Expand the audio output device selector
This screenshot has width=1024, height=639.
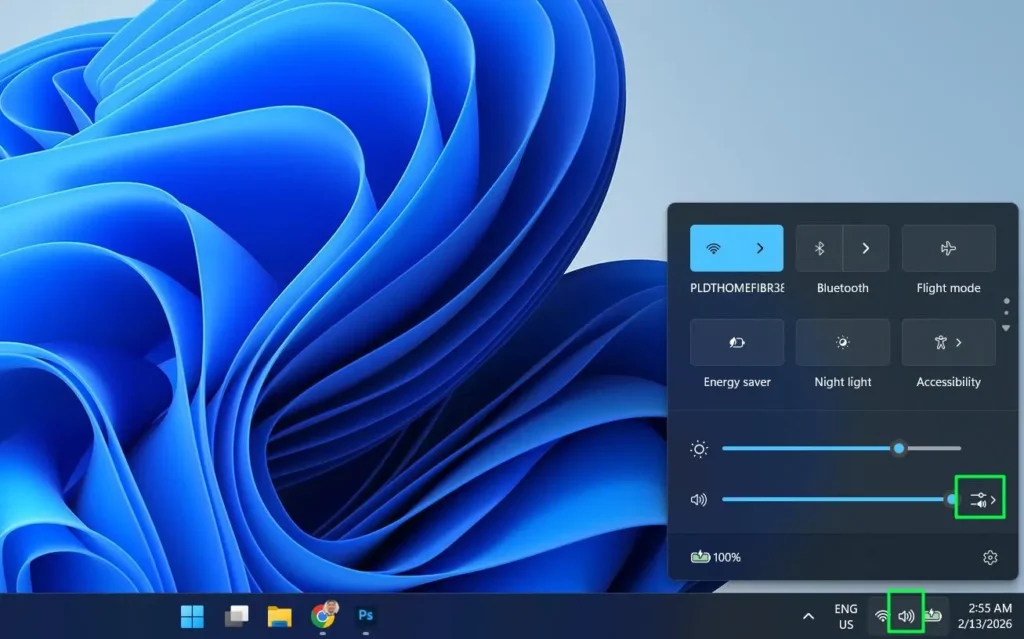tap(979, 497)
